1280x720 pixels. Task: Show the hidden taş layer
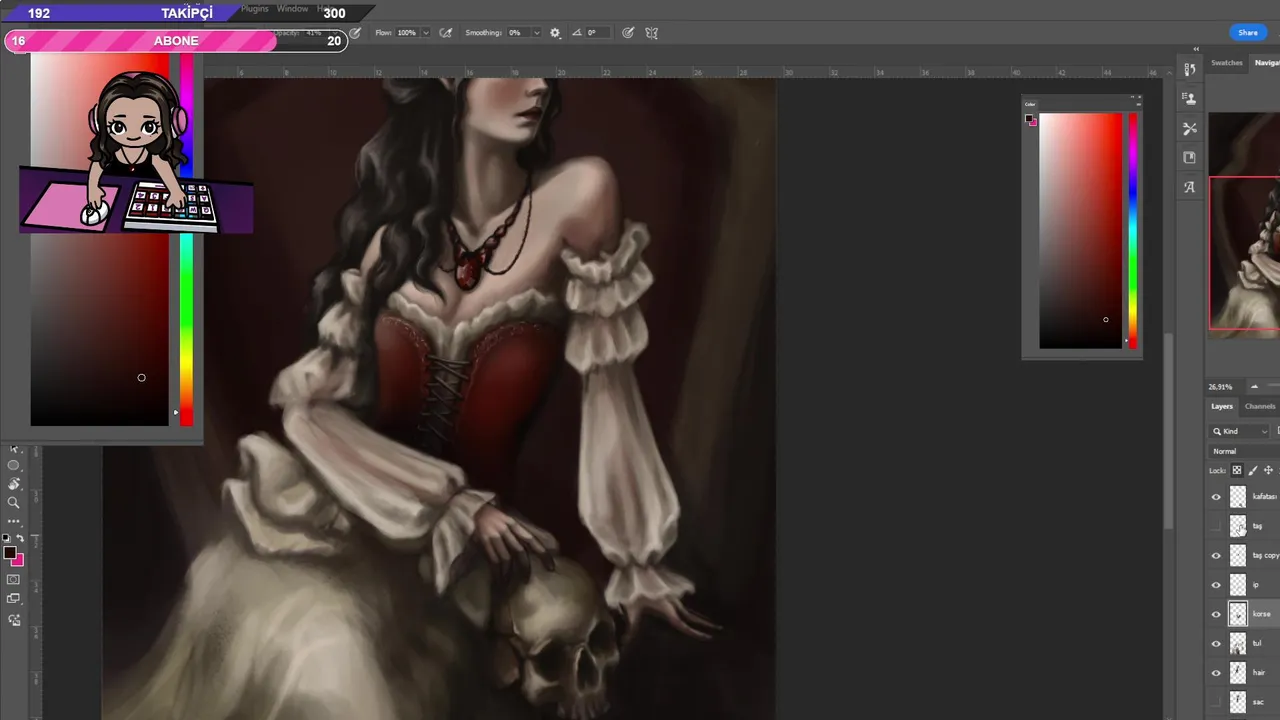1216,526
